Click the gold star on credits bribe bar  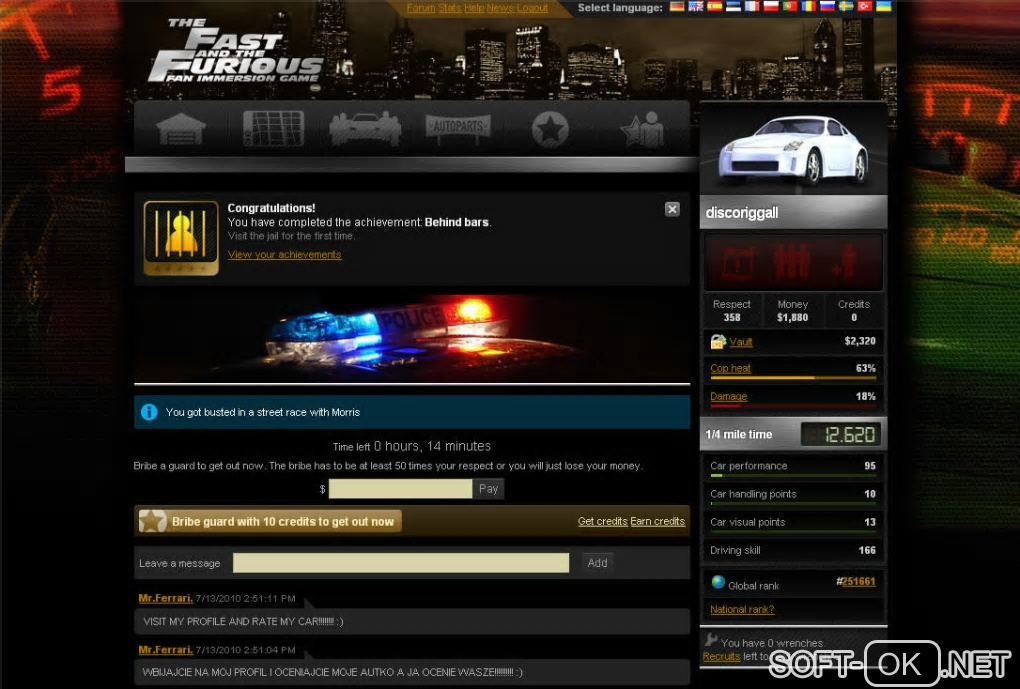tap(153, 521)
